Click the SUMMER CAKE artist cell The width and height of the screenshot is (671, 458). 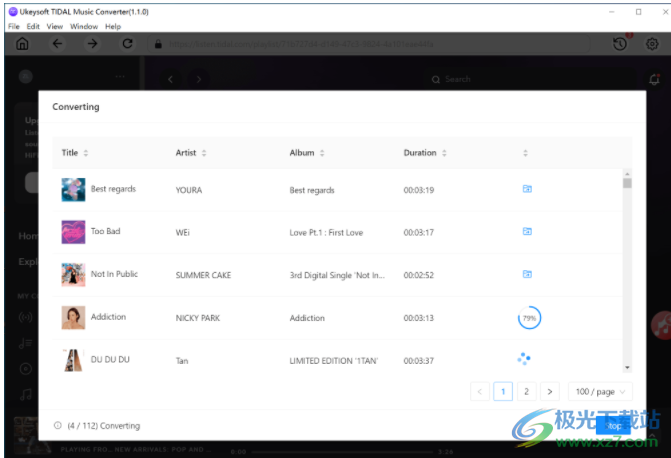click(203, 275)
